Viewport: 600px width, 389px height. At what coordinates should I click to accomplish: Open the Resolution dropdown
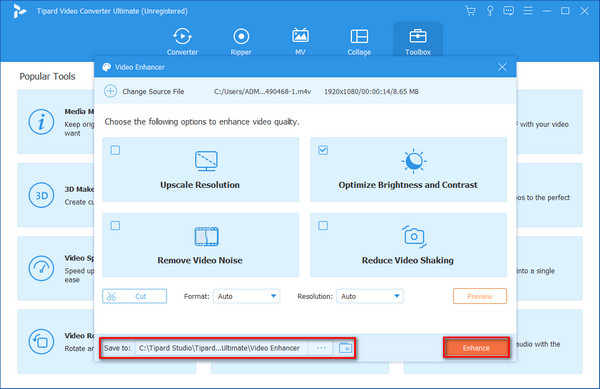point(370,296)
